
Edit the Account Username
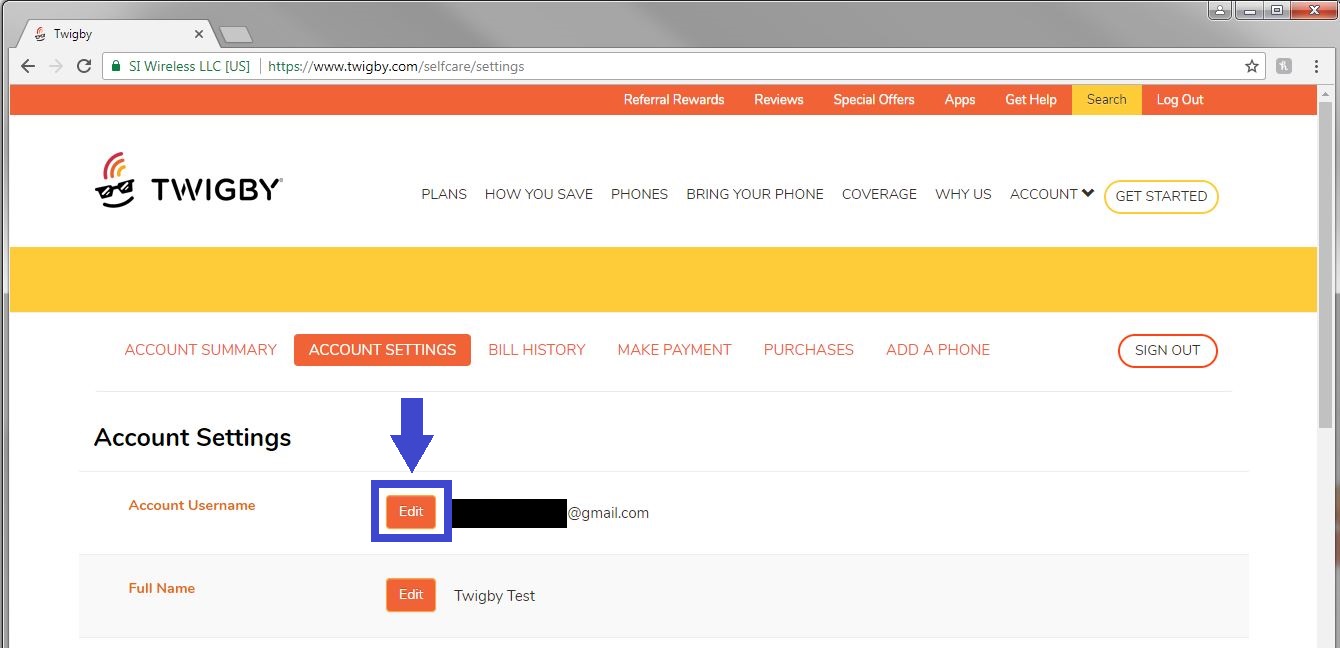pos(411,512)
